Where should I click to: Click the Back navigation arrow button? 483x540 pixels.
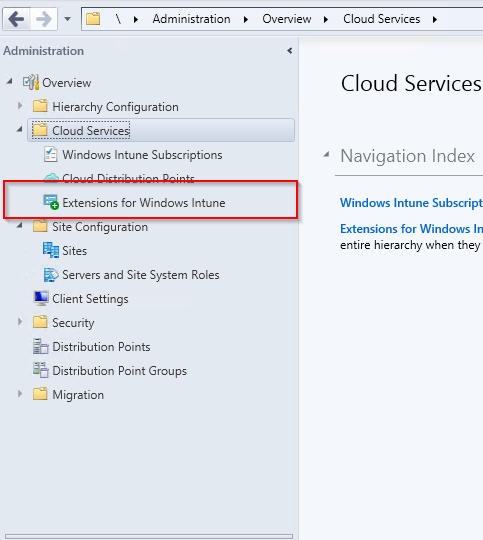click(16, 19)
